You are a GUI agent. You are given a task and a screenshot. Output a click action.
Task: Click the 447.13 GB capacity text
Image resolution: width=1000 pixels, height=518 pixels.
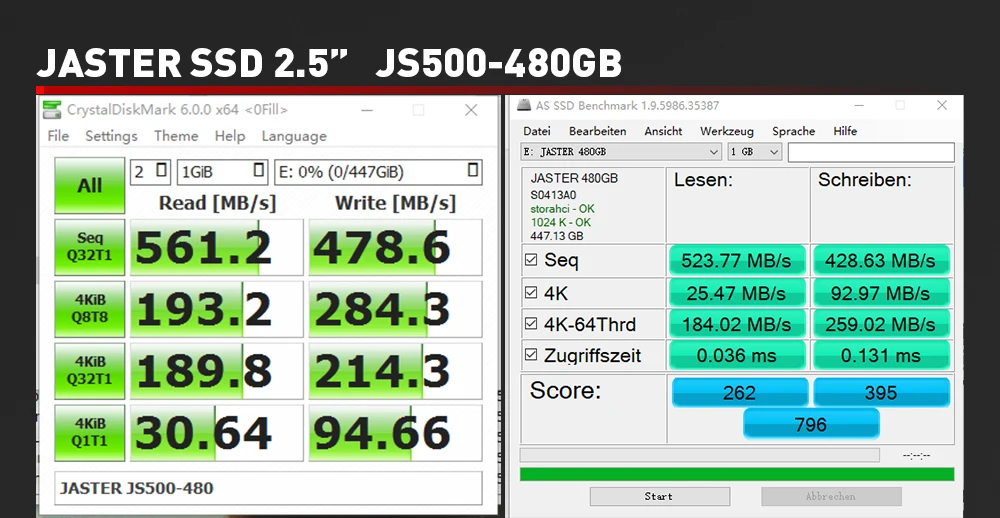(x=557, y=235)
